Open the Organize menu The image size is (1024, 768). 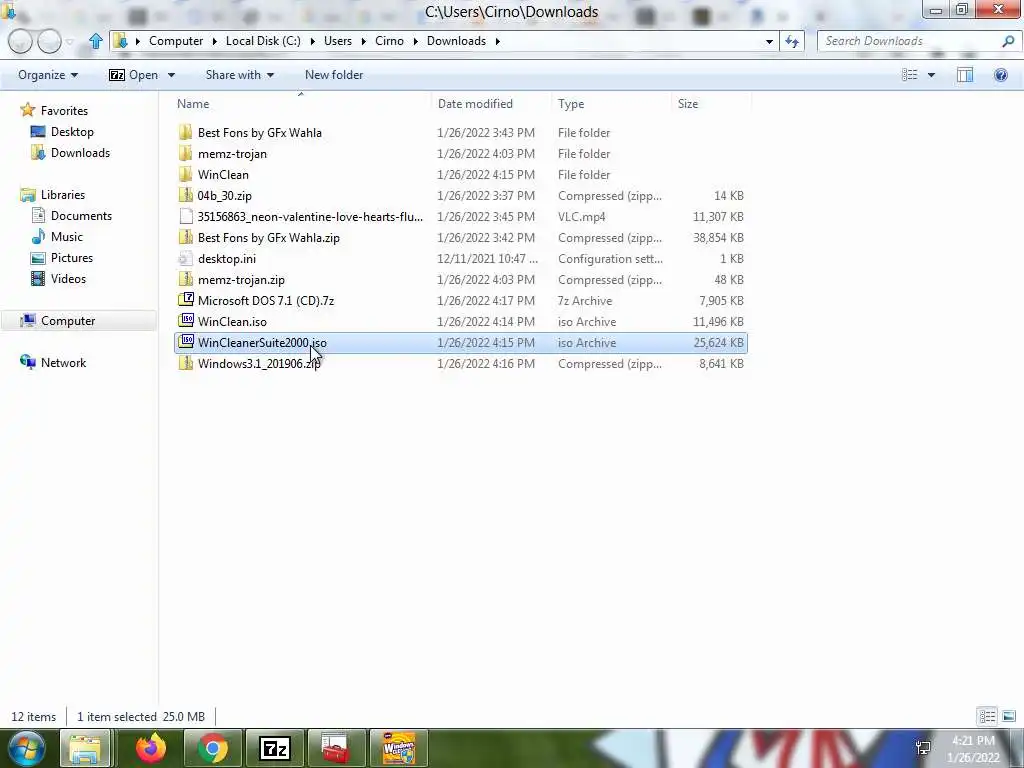pyautogui.click(x=48, y=75)
